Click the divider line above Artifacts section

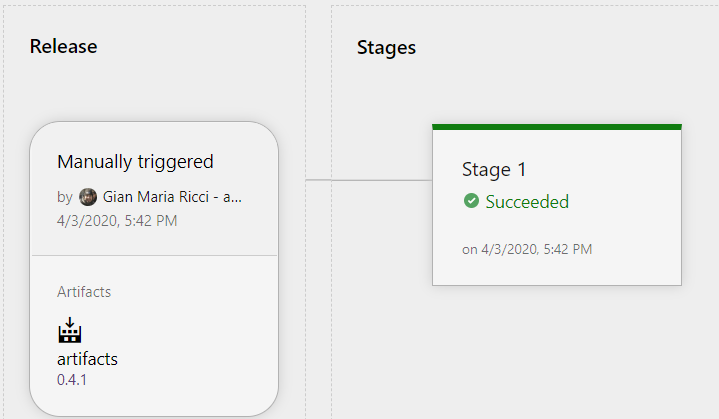[154, 255]
